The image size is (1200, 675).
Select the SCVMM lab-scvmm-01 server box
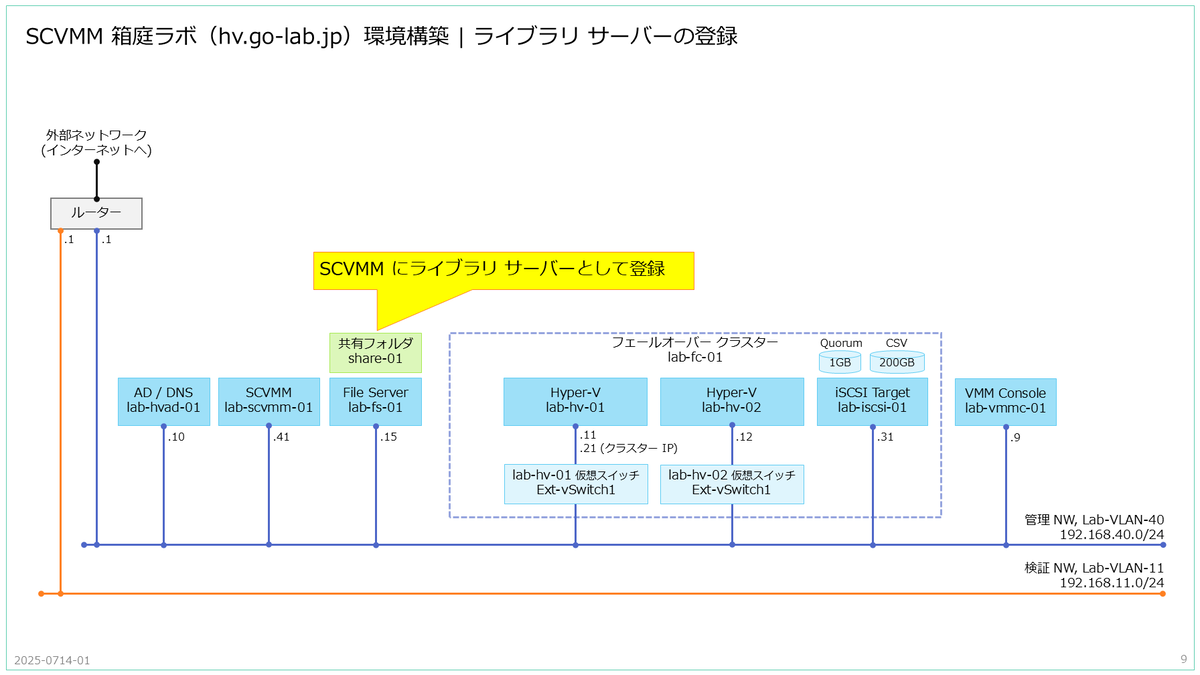pos(269,401)
